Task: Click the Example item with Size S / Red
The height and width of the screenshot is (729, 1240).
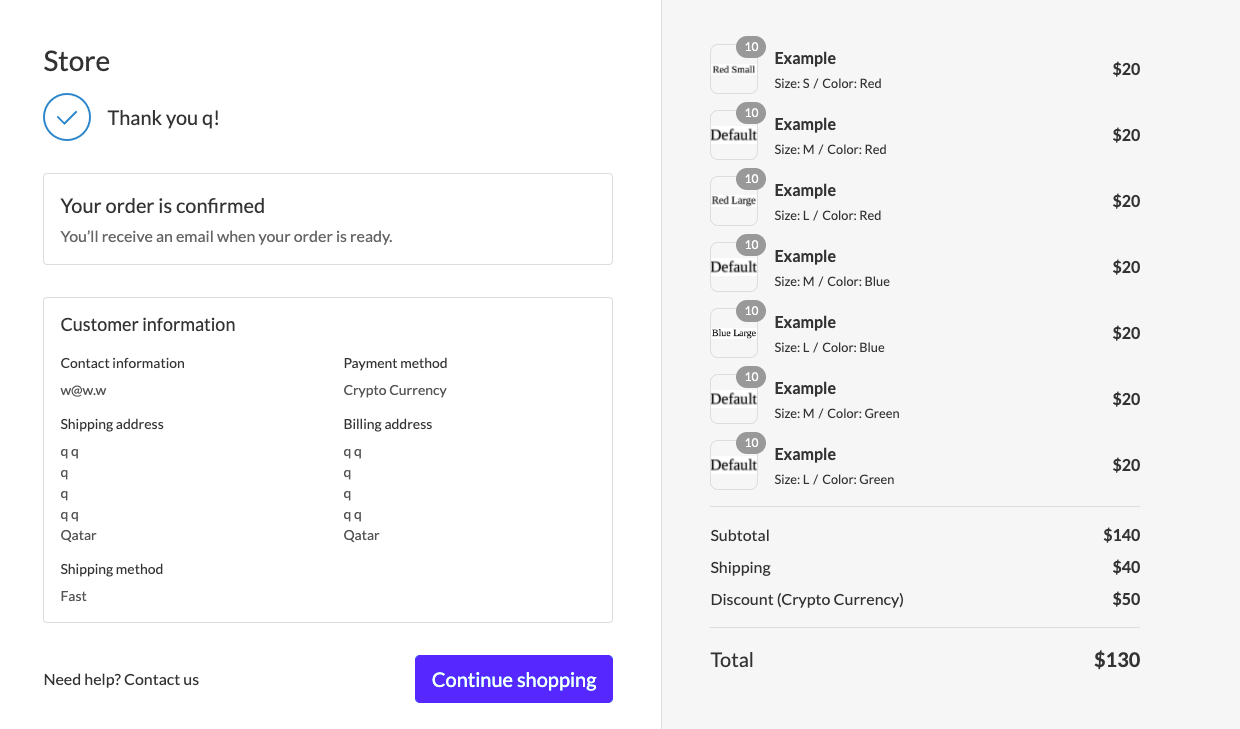Action: click(x=925, y=69)
